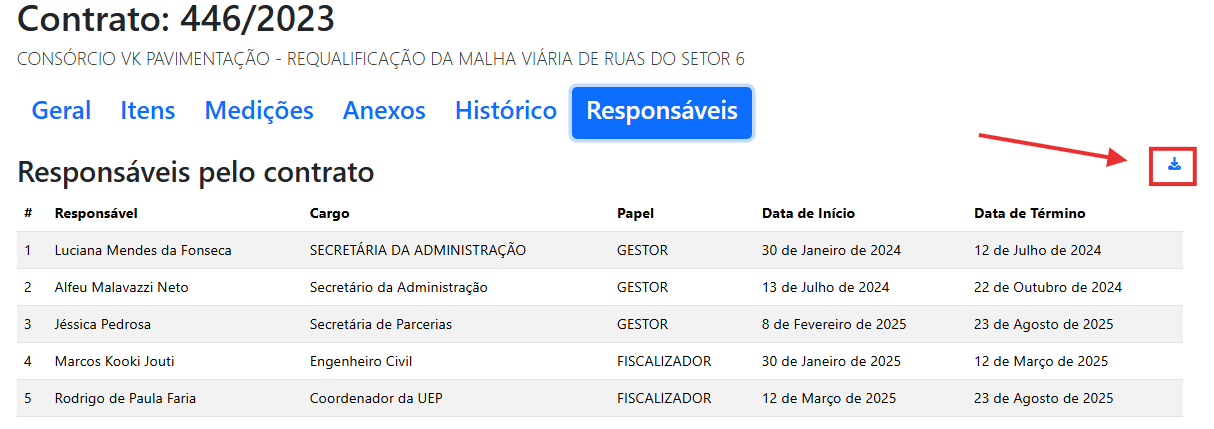
Task: Select the Rodrigo de Paula Faria row
Action: coord(125,399)
